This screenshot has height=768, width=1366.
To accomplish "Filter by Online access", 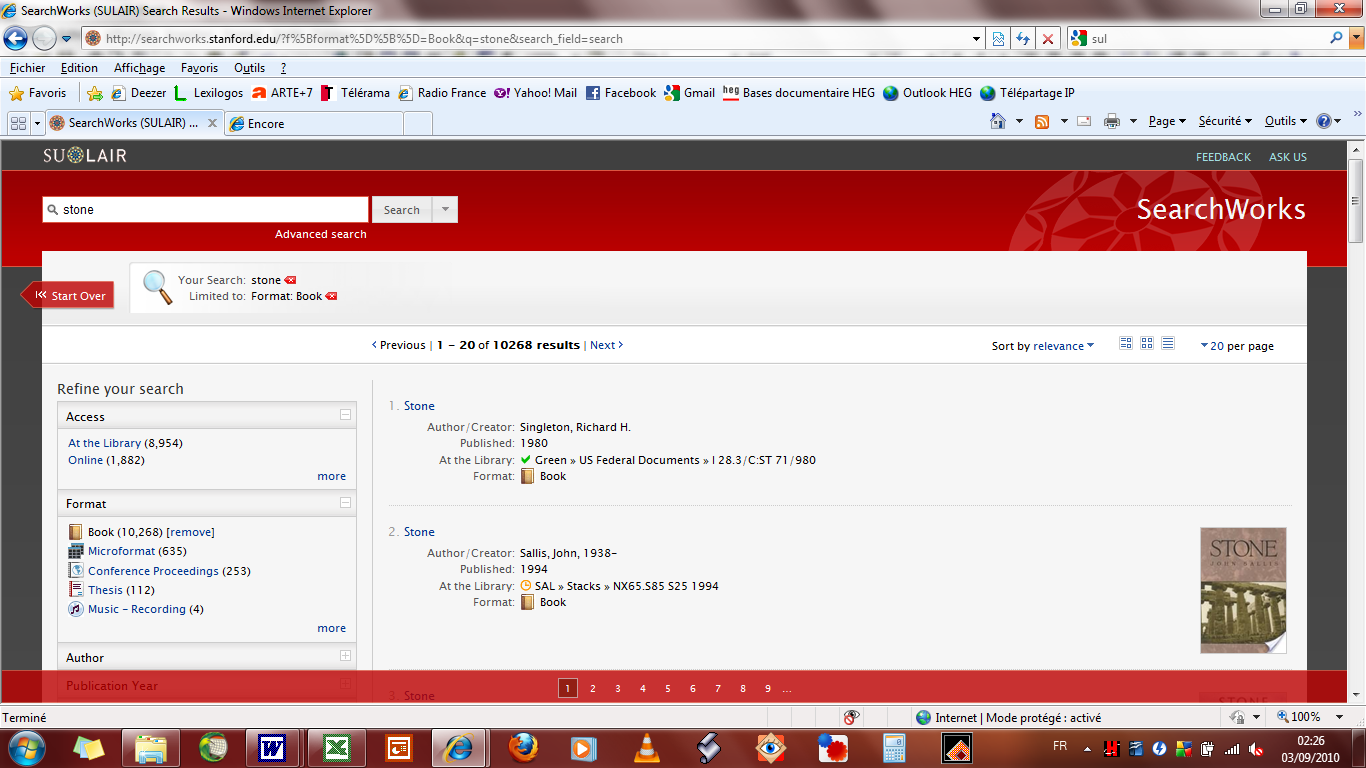I will (x=85, y=460).
